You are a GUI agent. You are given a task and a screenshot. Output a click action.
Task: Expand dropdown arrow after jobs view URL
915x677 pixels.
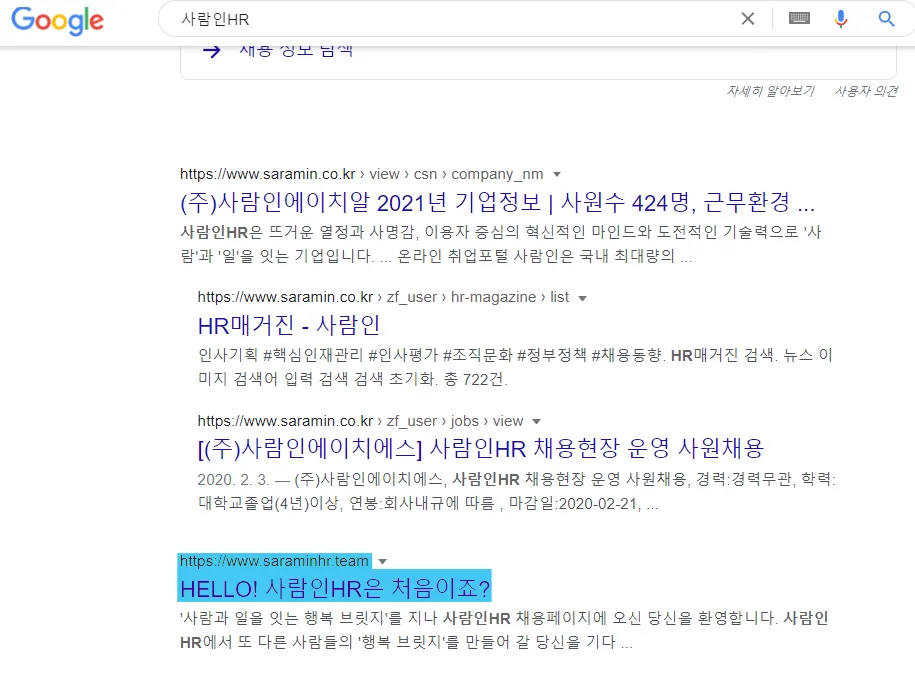click(x=536, y=421)
